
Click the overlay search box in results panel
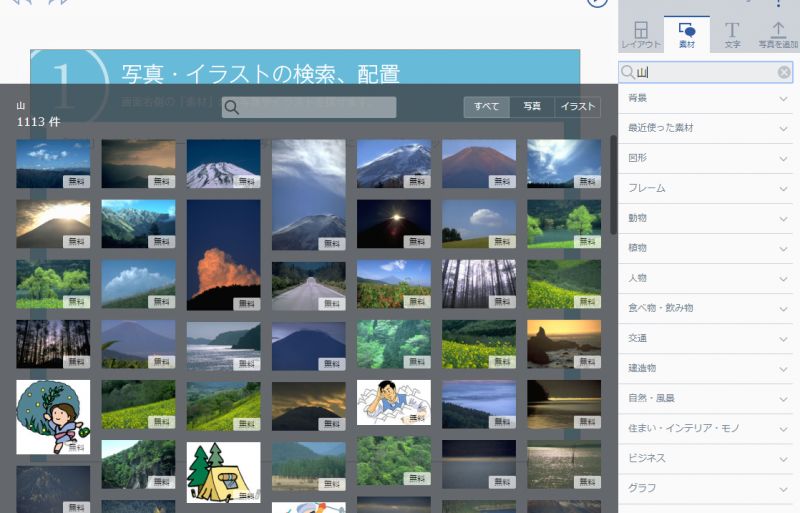309,107
